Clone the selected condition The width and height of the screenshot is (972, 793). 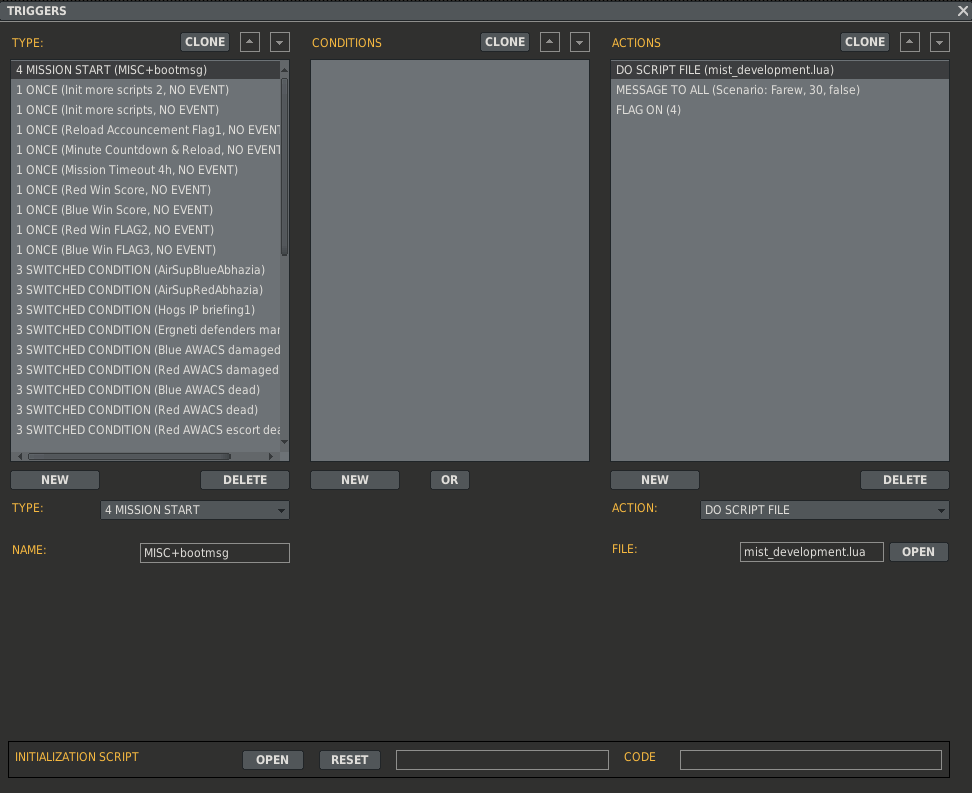click(505, 42)
